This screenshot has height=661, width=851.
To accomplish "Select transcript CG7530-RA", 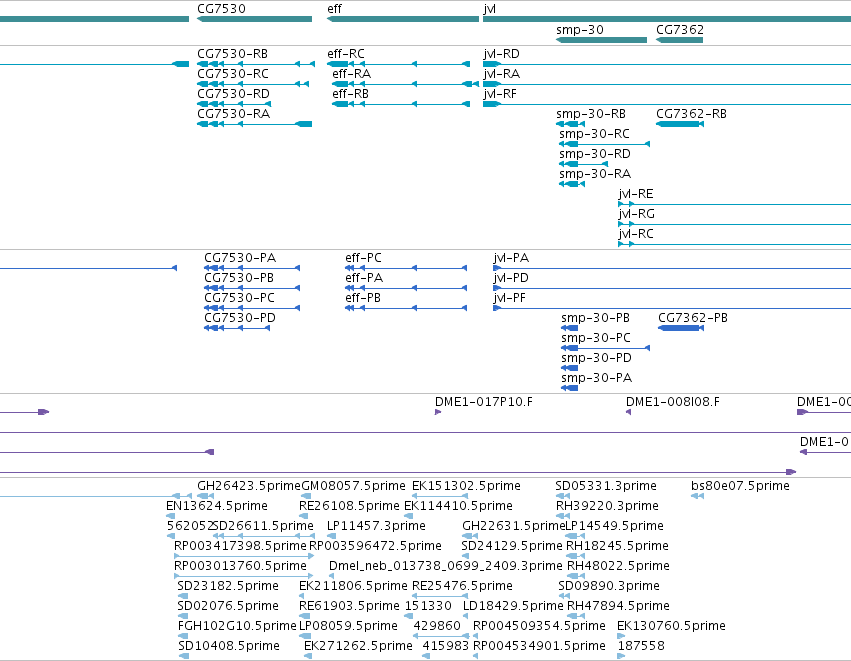I will (255, 124).
